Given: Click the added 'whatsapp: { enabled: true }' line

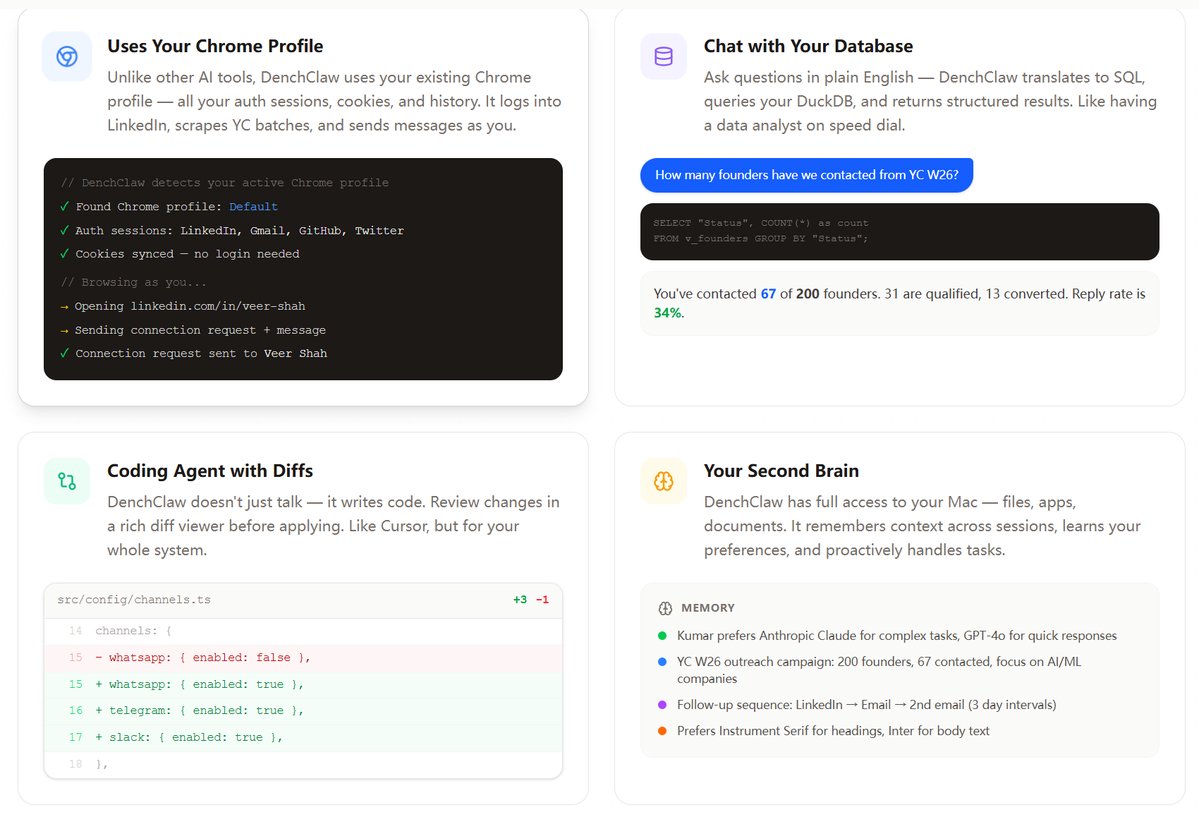Looking at the screenshot, I should 303,685.
